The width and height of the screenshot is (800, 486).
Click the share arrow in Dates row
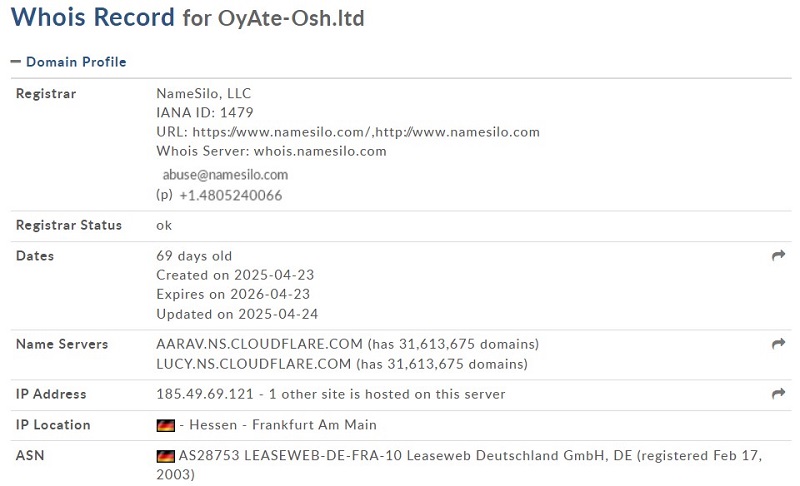click(778, 255)
